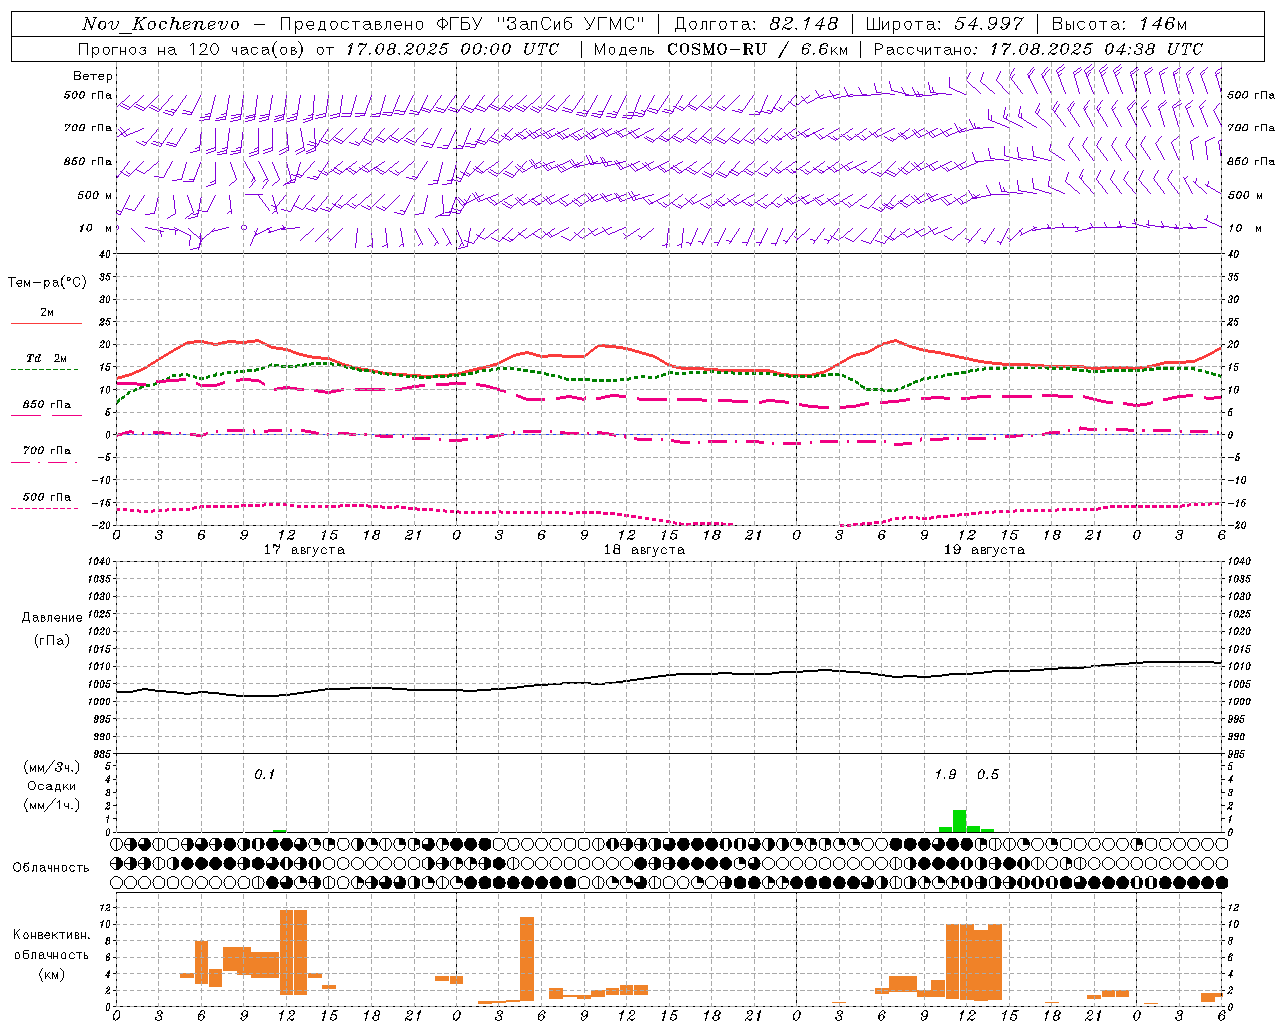Click 'Предоставлено ФГБУ ЗапСиб УГМС' text

click(462, 24)
